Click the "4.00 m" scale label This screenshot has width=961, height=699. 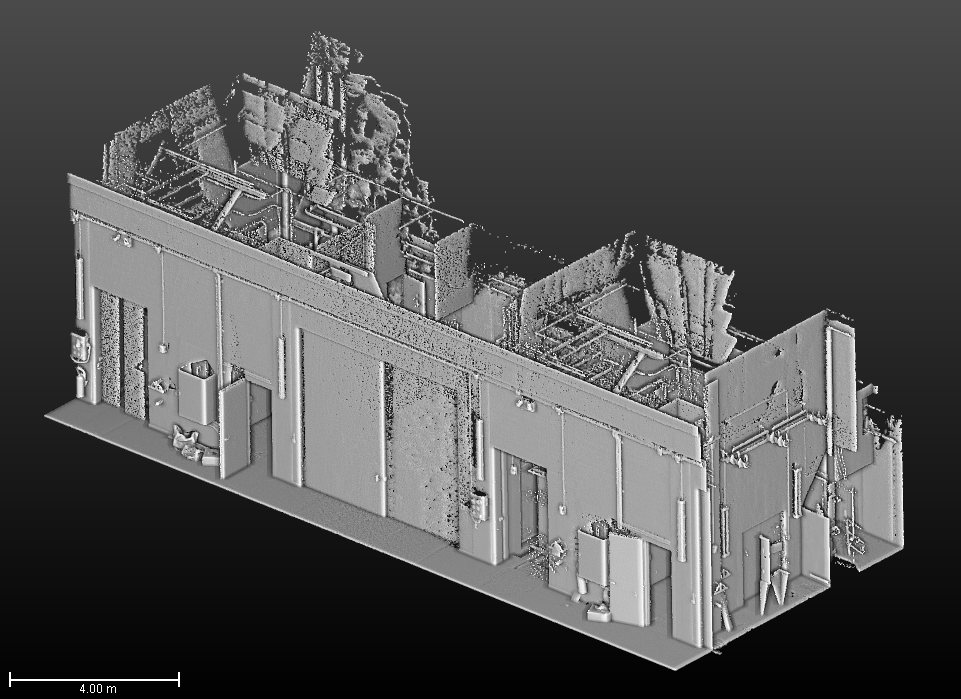click(x=97, y=689)
